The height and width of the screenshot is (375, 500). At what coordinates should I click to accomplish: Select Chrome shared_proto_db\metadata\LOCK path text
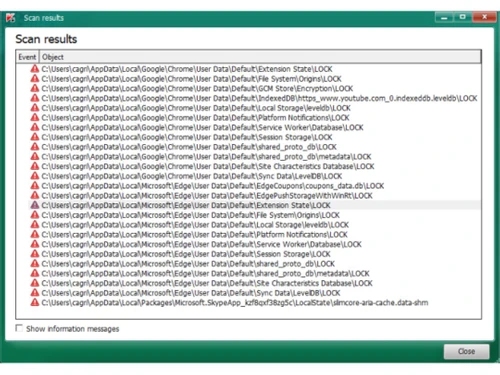click(x=206, y=157)
